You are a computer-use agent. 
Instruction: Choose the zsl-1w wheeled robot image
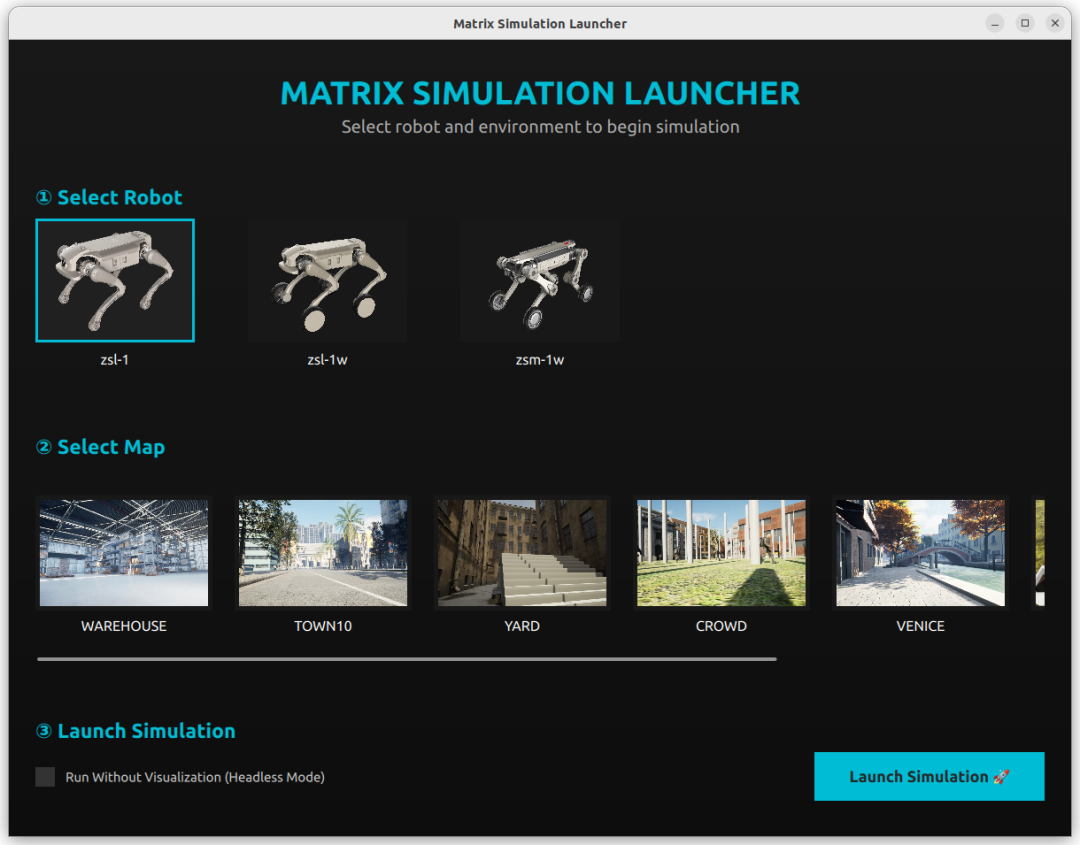pyautogui.click(x=327, y=281)
